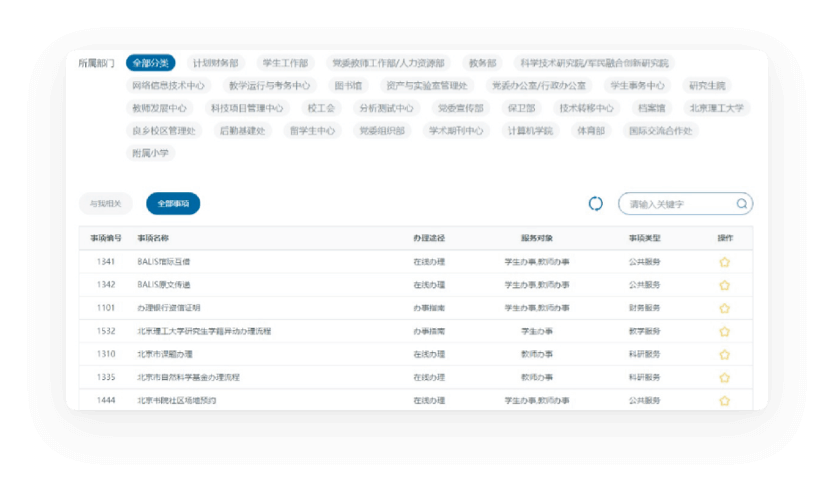This screenshot has height=492, width=834.
Task: Open the 办理银行资信证明 item
Action: (169, 308)
